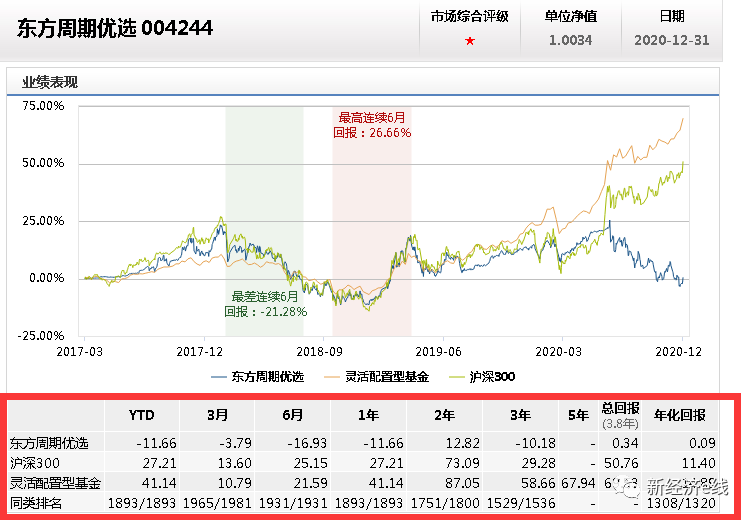Click the 灵活配置型基金 6月 value 21.59
The image size is (753, 520).
click(x=311, y=483)
